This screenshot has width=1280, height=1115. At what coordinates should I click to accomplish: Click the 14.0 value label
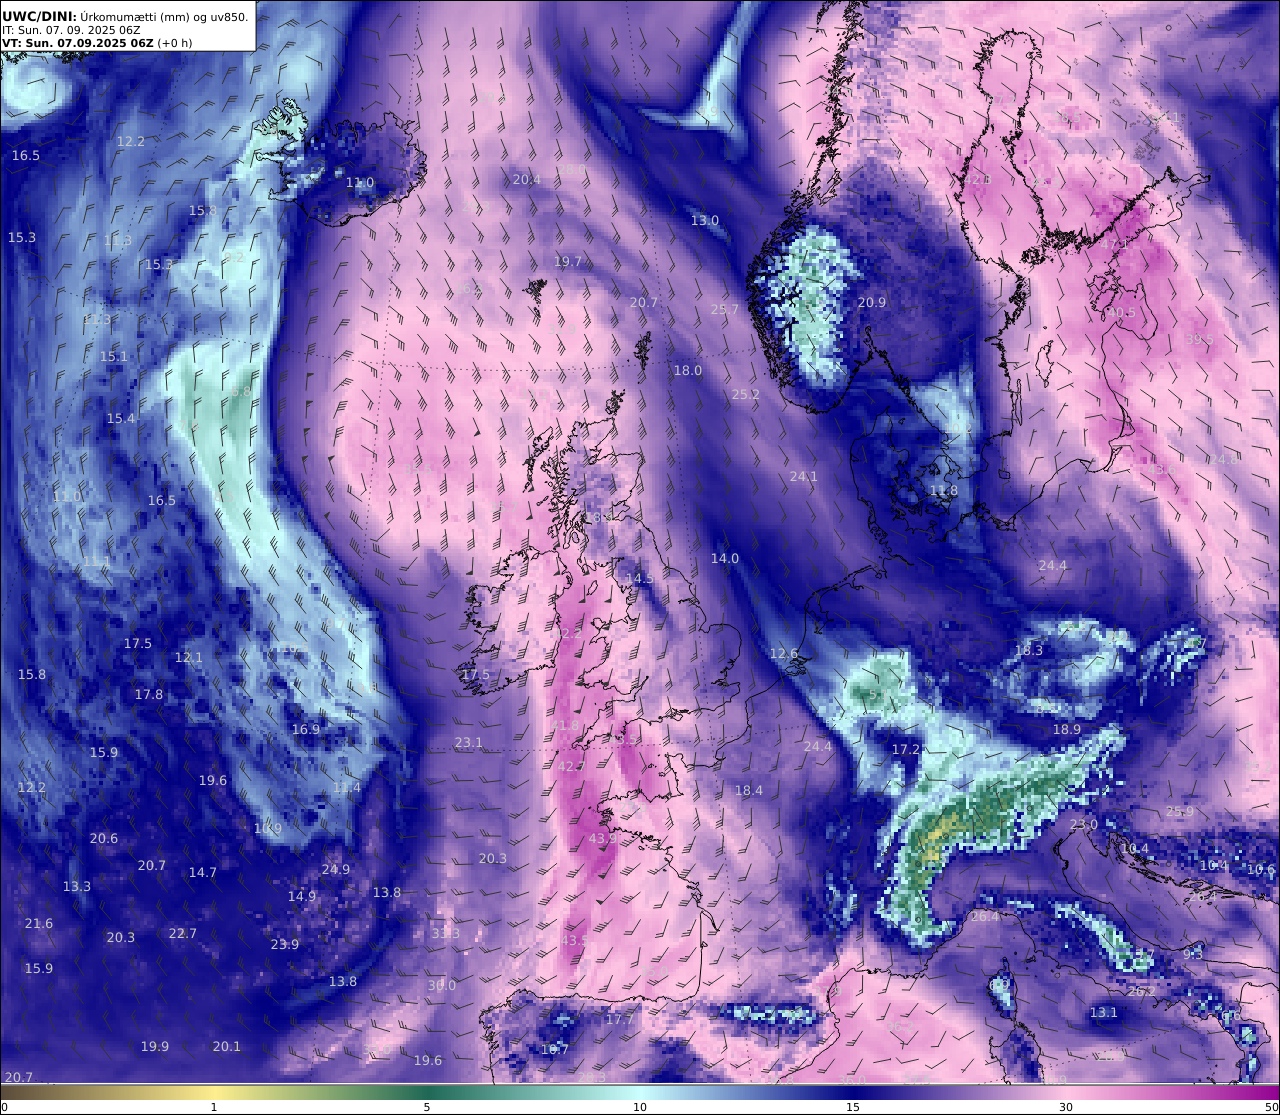point(725,558)
